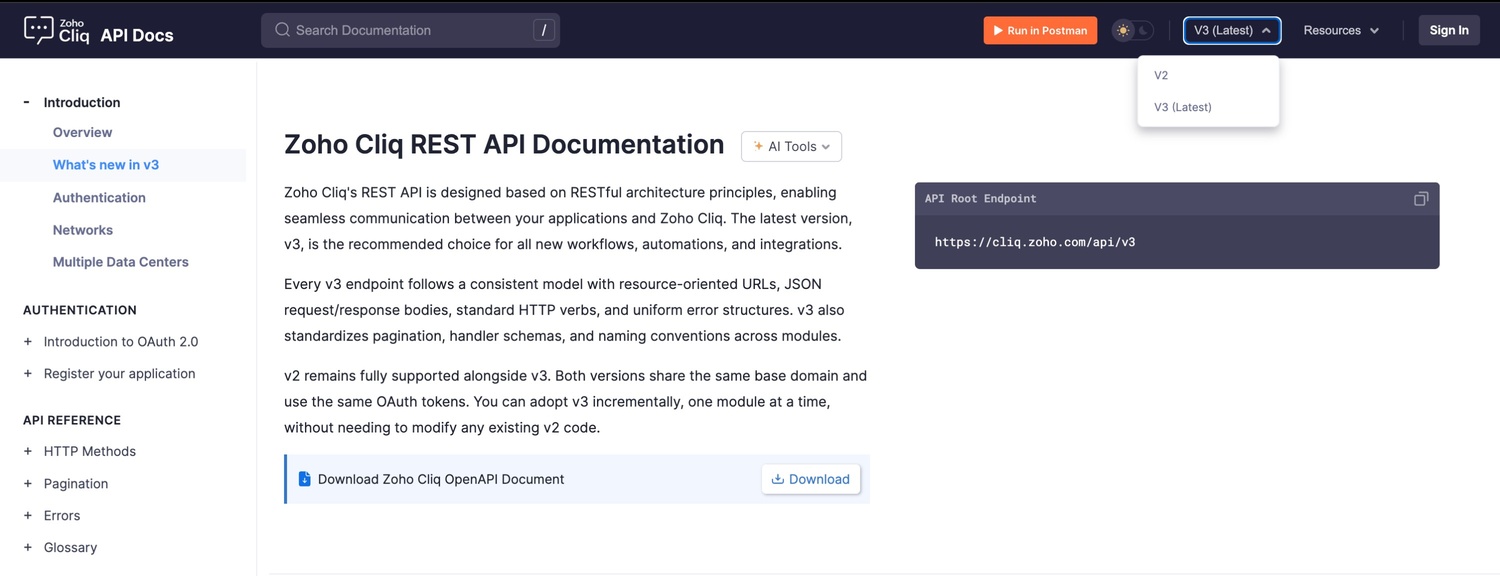
Task: Click the Zoho Cliq REST API Documentation title
Action: point(504,145)
